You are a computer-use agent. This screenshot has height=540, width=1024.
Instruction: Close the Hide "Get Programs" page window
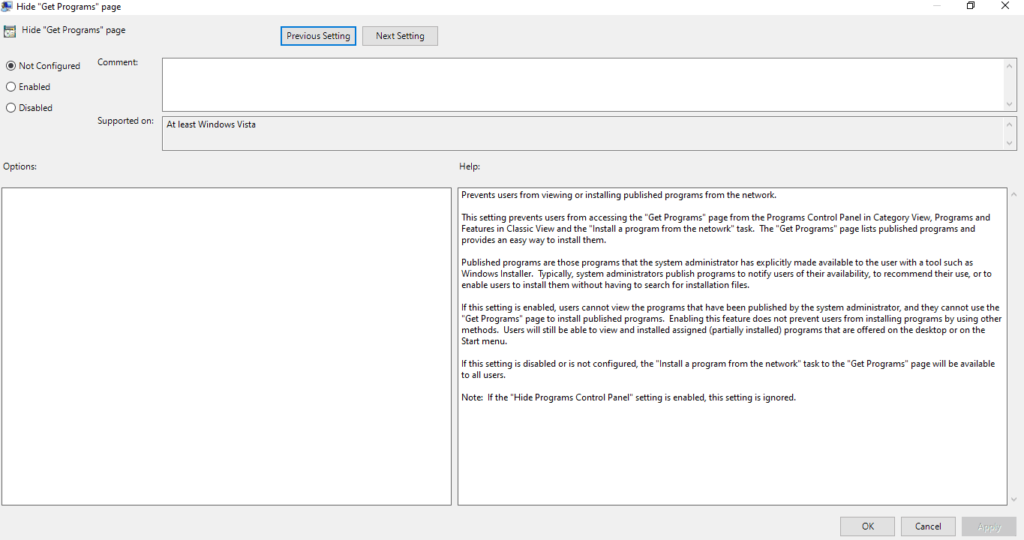point(1006,6)
